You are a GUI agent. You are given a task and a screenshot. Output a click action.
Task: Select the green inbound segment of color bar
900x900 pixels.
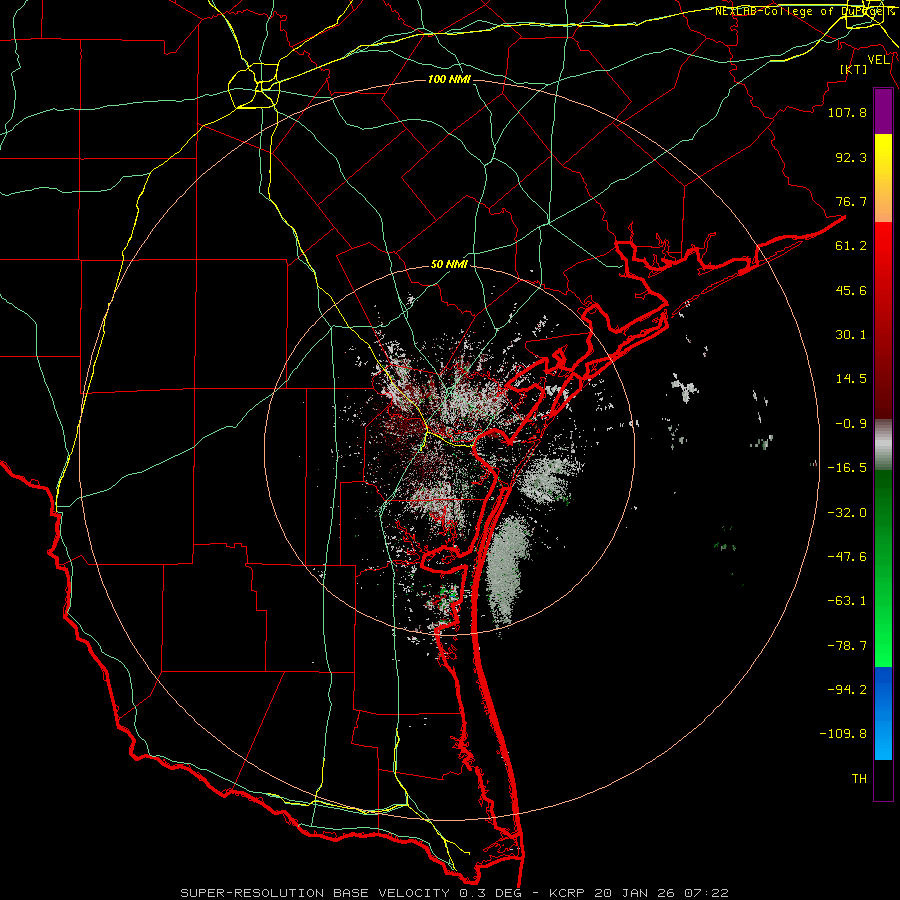pyautogui.click(x=883, y=568)
